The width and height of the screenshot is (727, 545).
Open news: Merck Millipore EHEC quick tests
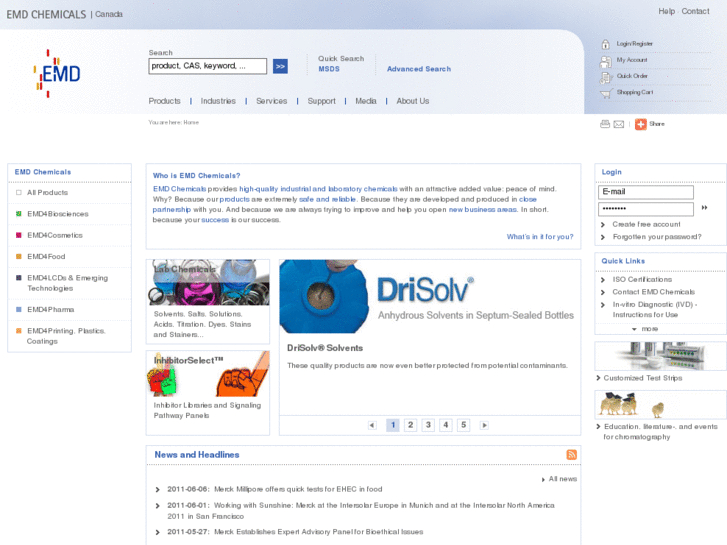(298, 489)
